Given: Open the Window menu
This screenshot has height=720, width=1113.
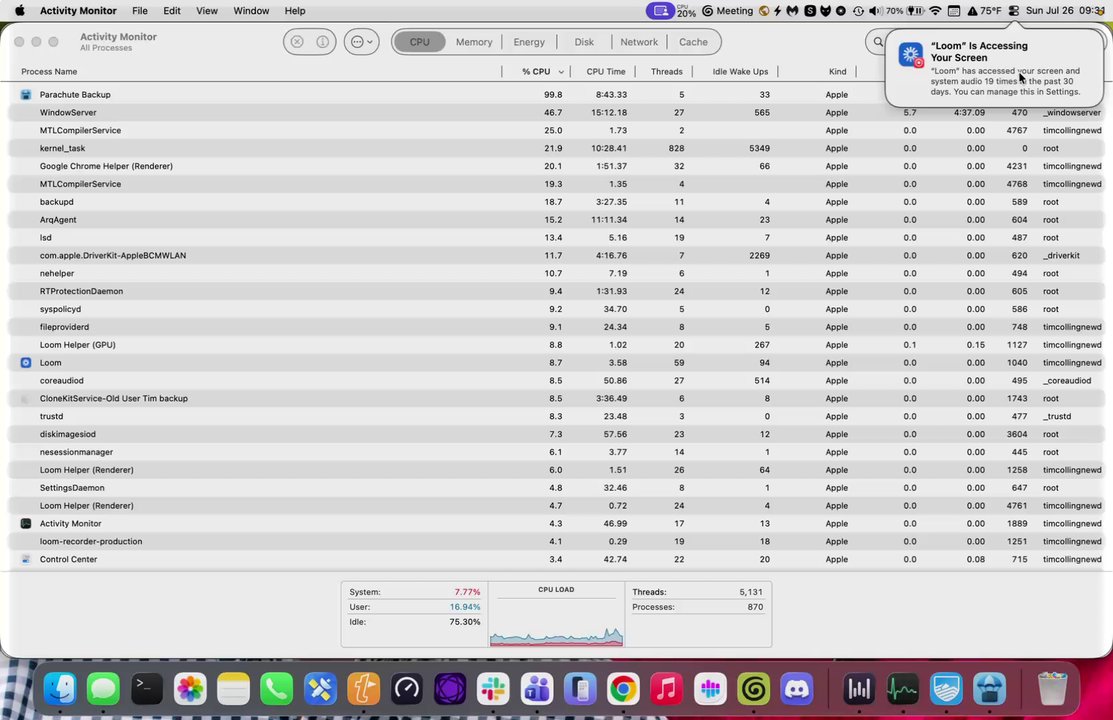Looking at the screenshot, I should coord(251,11).
